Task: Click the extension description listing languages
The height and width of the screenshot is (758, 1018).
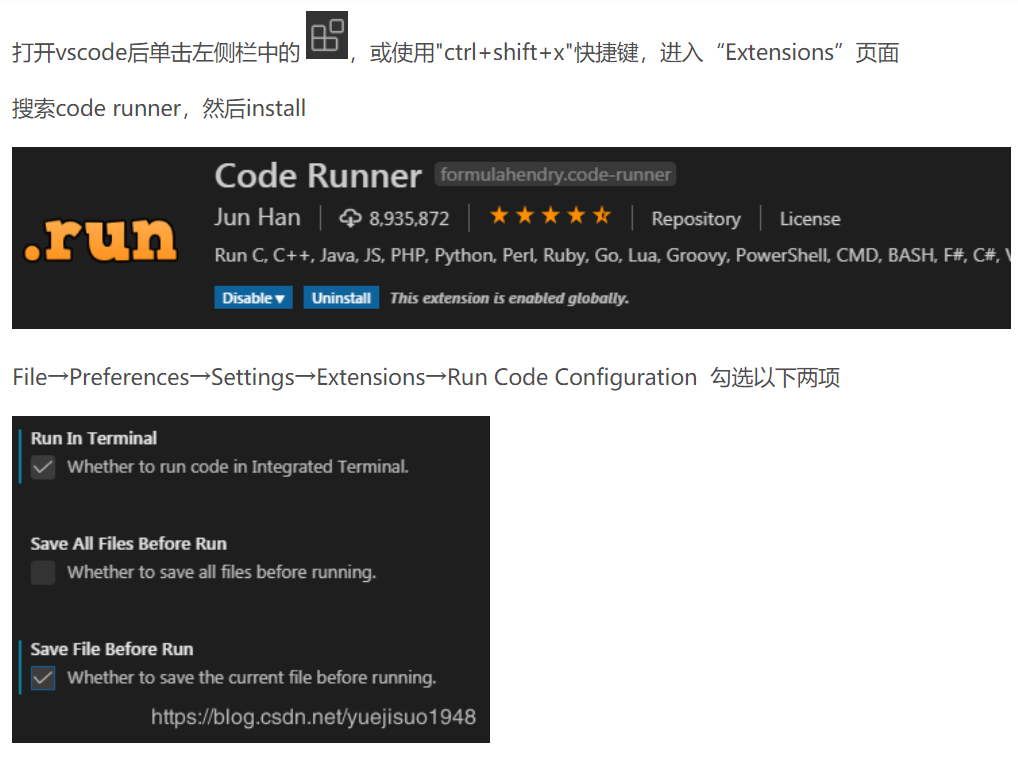Action: pyautogui.click(x=612, y=256)
